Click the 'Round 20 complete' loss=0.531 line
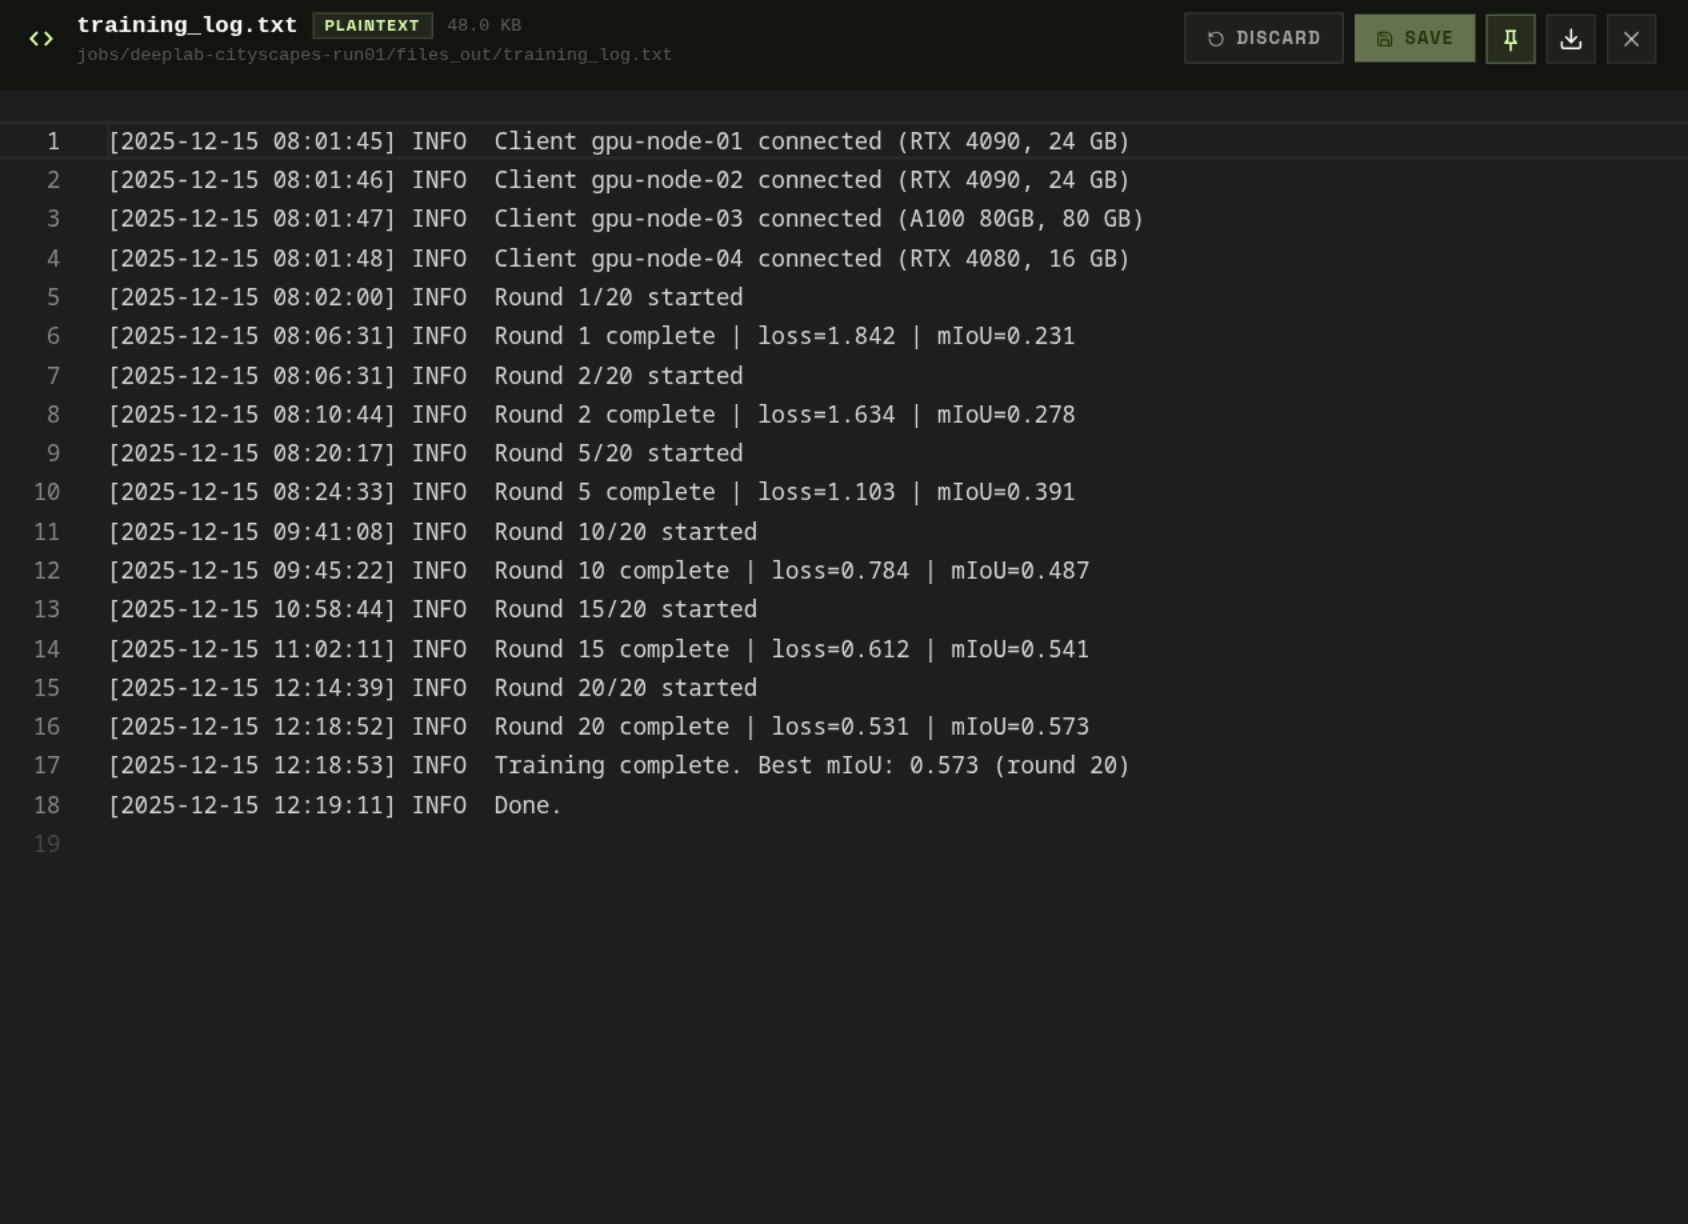Screen dimensions: 1688x1224 coord(599,726)
